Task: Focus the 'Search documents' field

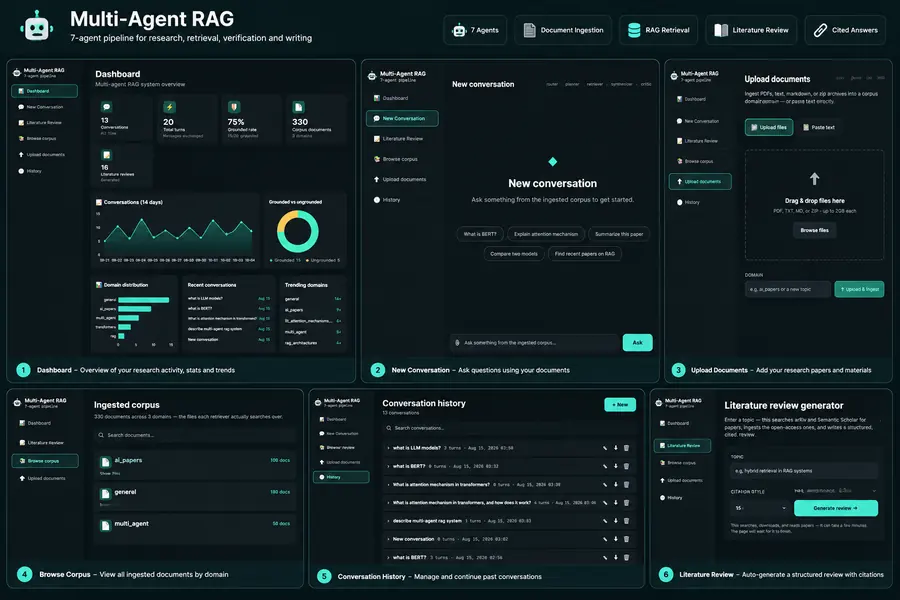Action: click(195, 435)
